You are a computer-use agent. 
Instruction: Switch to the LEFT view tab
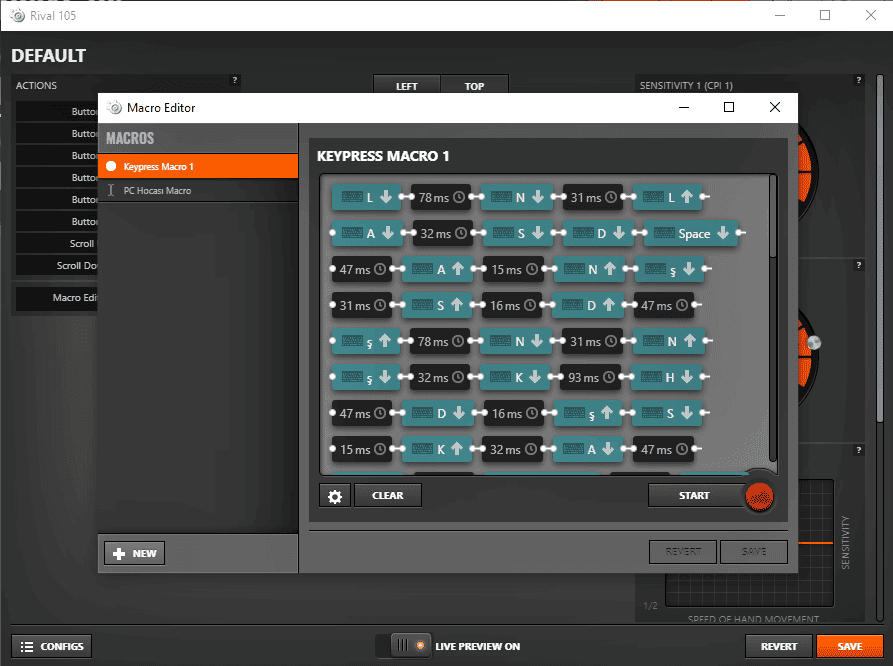pos(406,86)
